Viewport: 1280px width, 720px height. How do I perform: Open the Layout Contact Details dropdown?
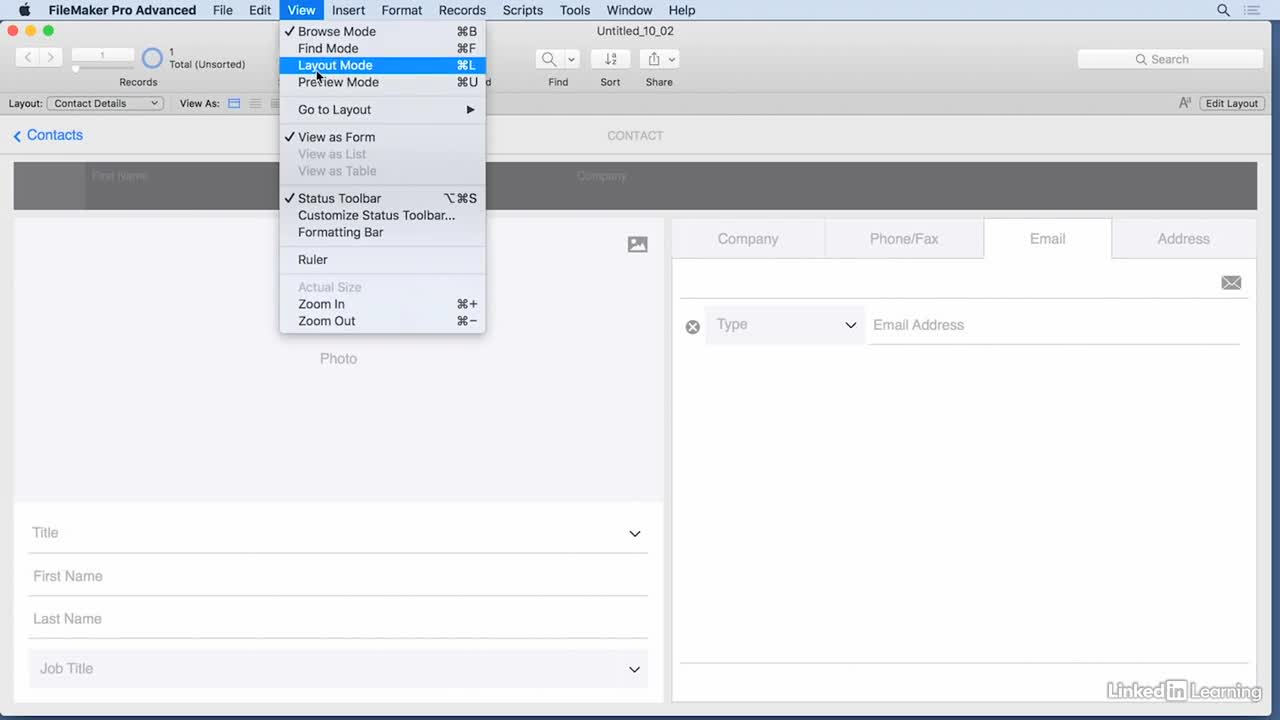point(105,103)
